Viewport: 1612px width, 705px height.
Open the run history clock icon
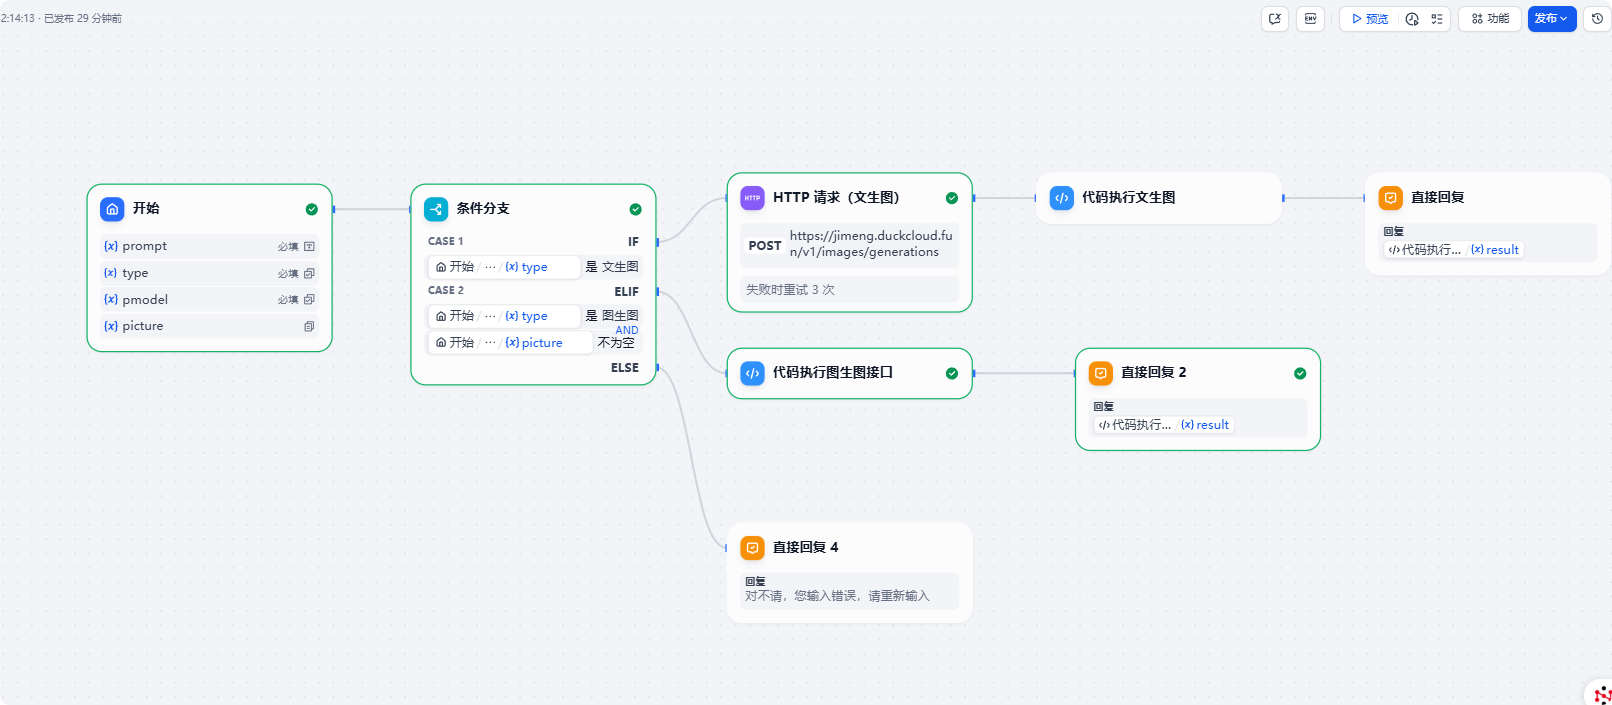point(1412,19)
